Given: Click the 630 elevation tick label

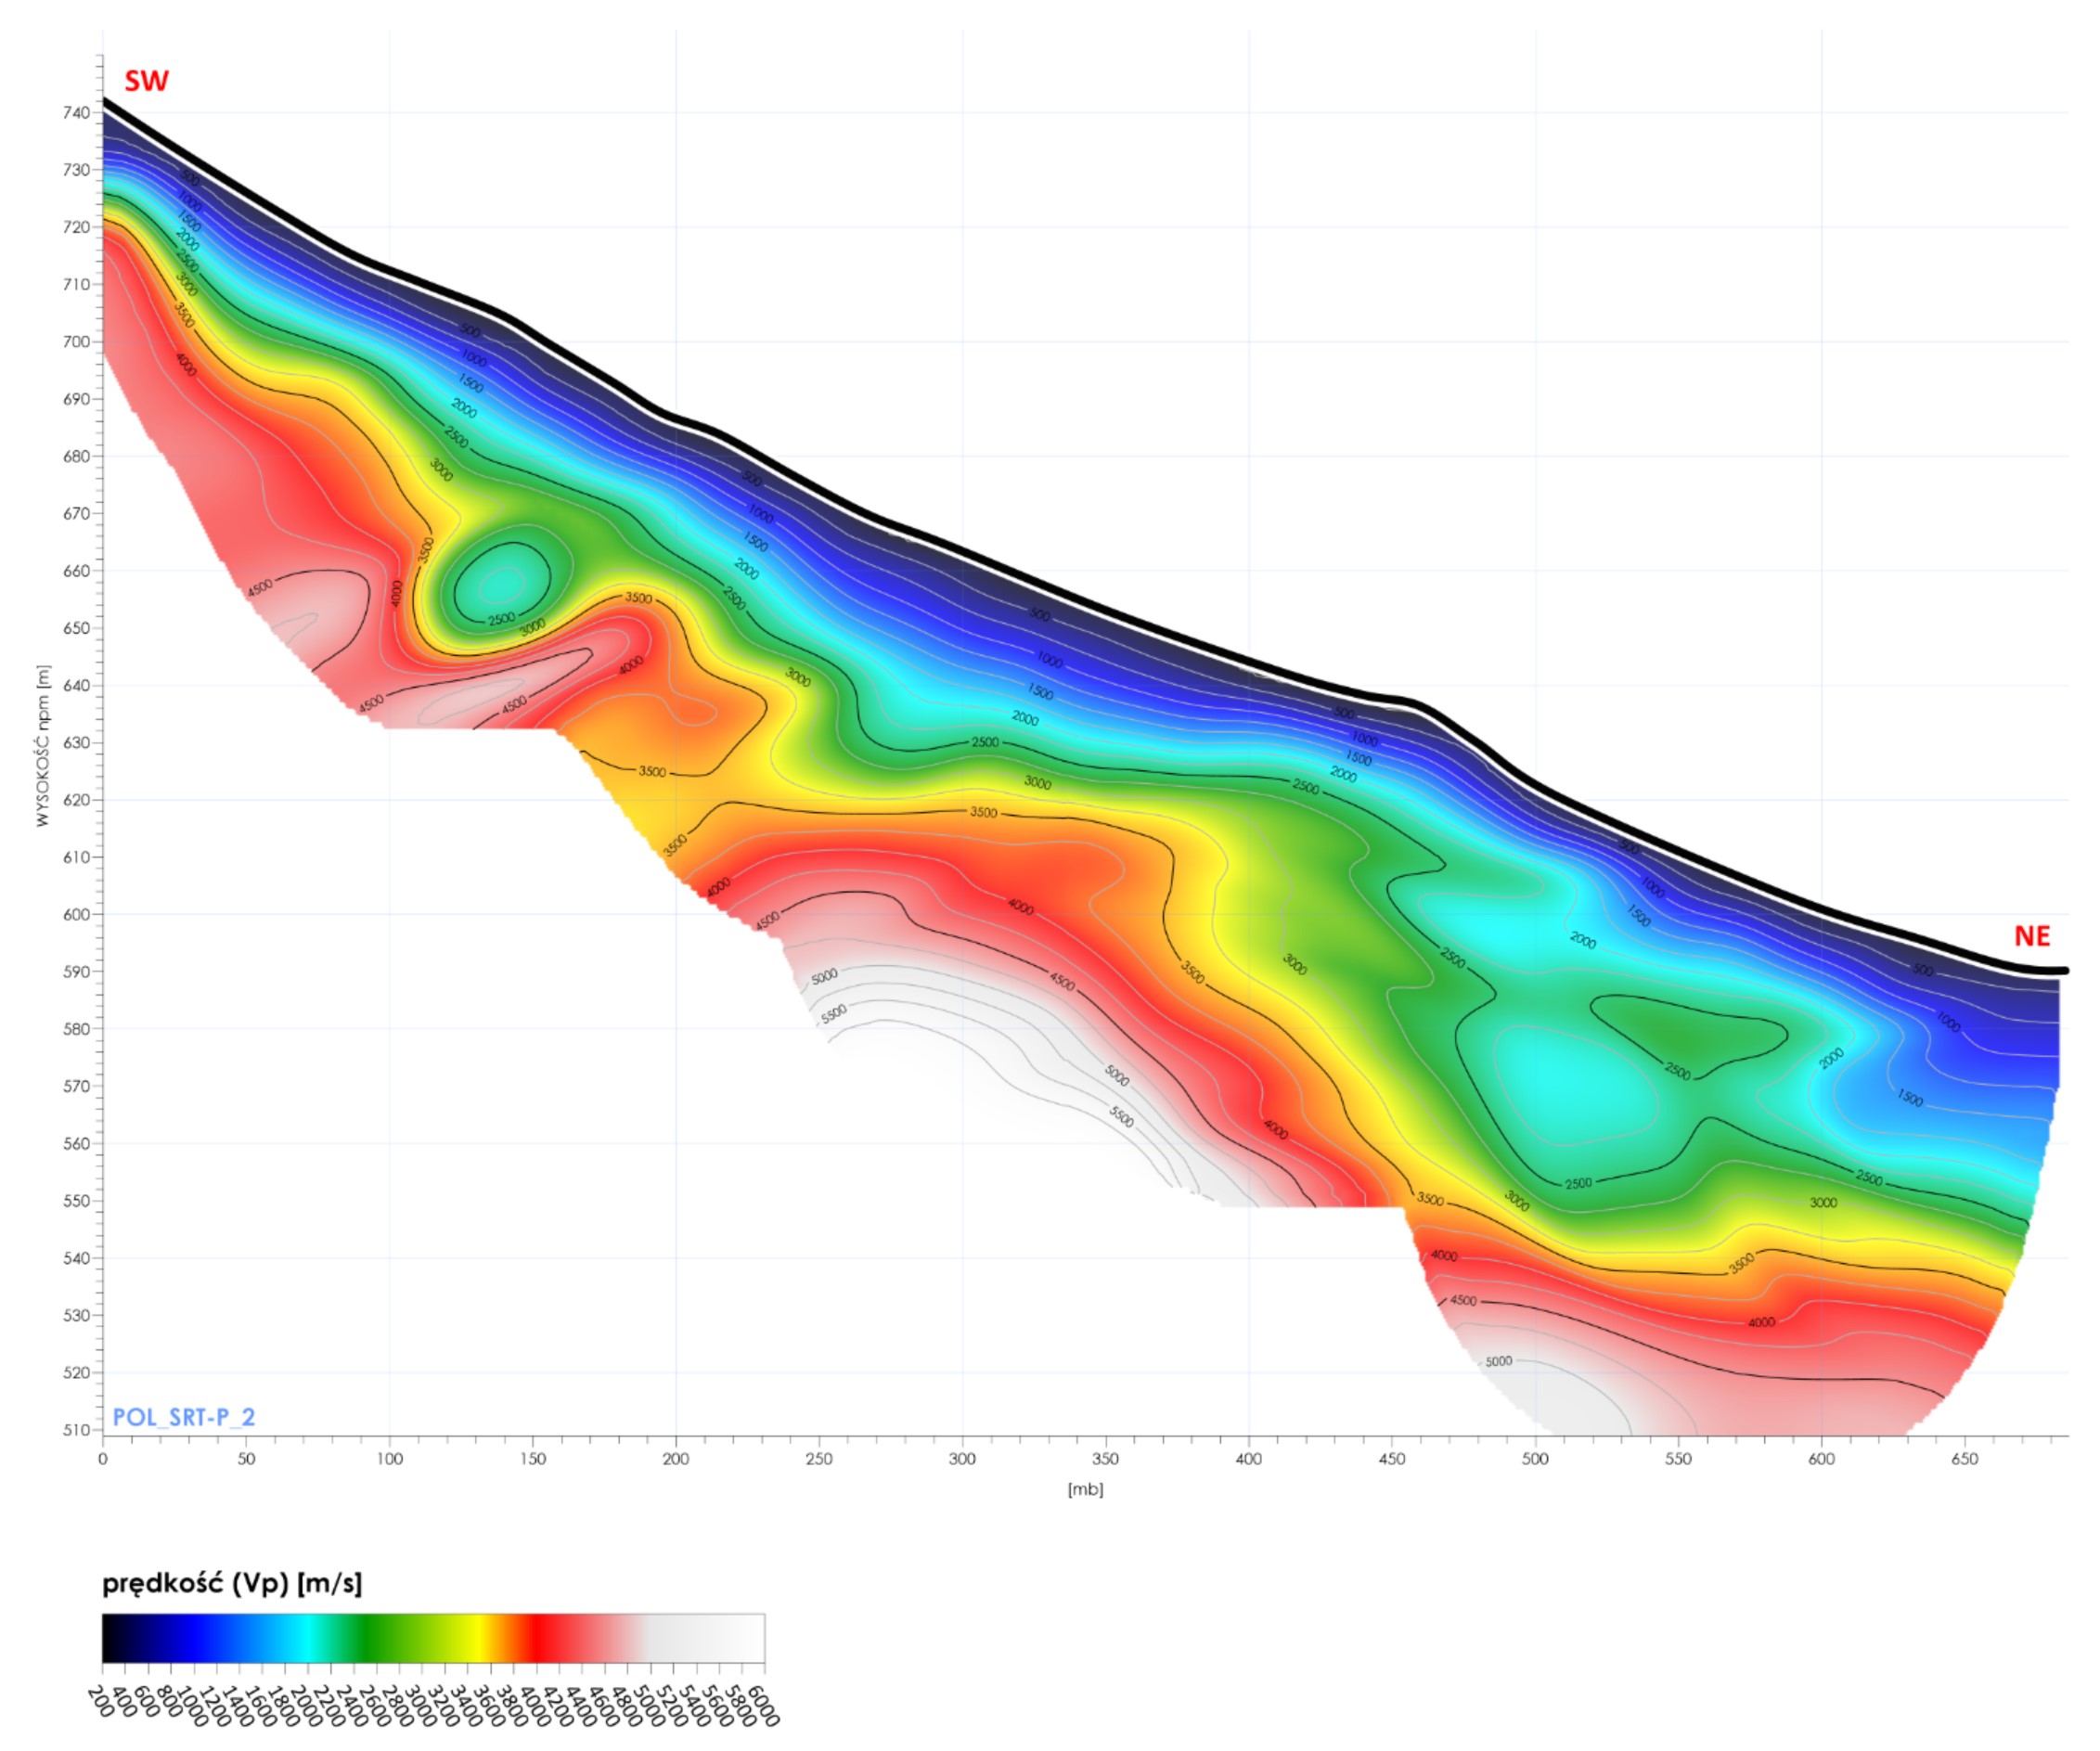Looking at the screenshot, I should pos(76,743).
